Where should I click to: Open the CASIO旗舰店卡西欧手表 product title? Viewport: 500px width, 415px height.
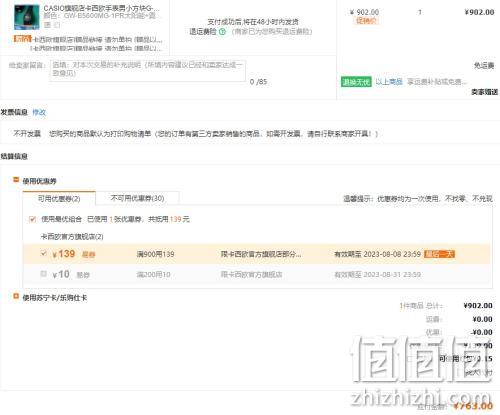[101, 8]
